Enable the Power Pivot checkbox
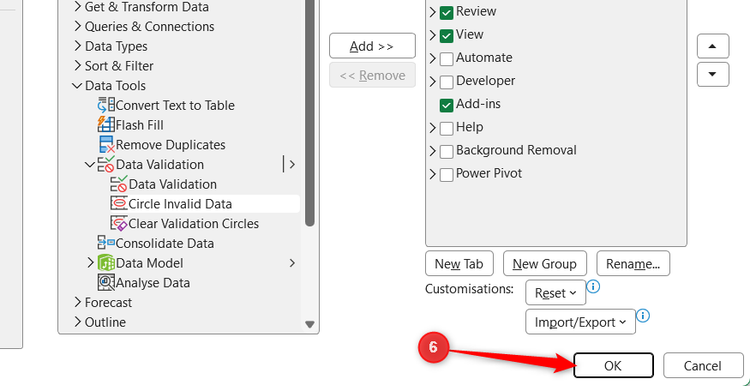 point(446,175)
